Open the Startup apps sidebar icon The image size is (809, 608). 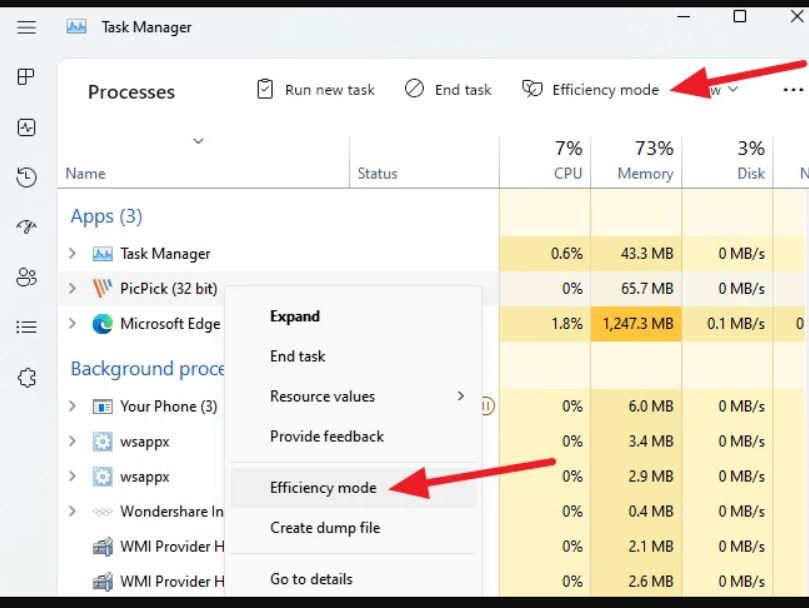pos(26,226)
